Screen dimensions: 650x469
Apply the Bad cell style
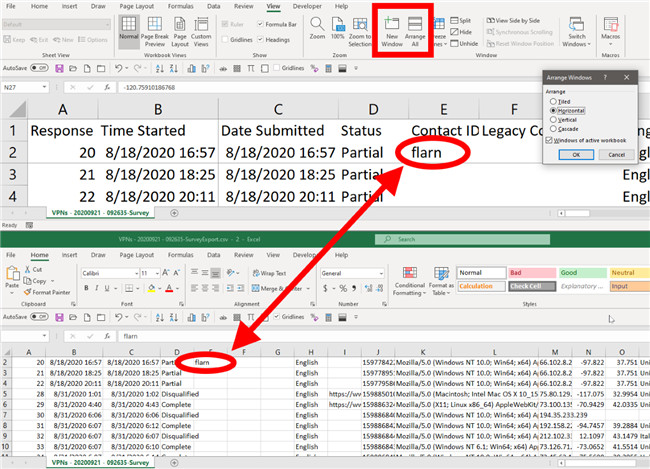point(532,273)
